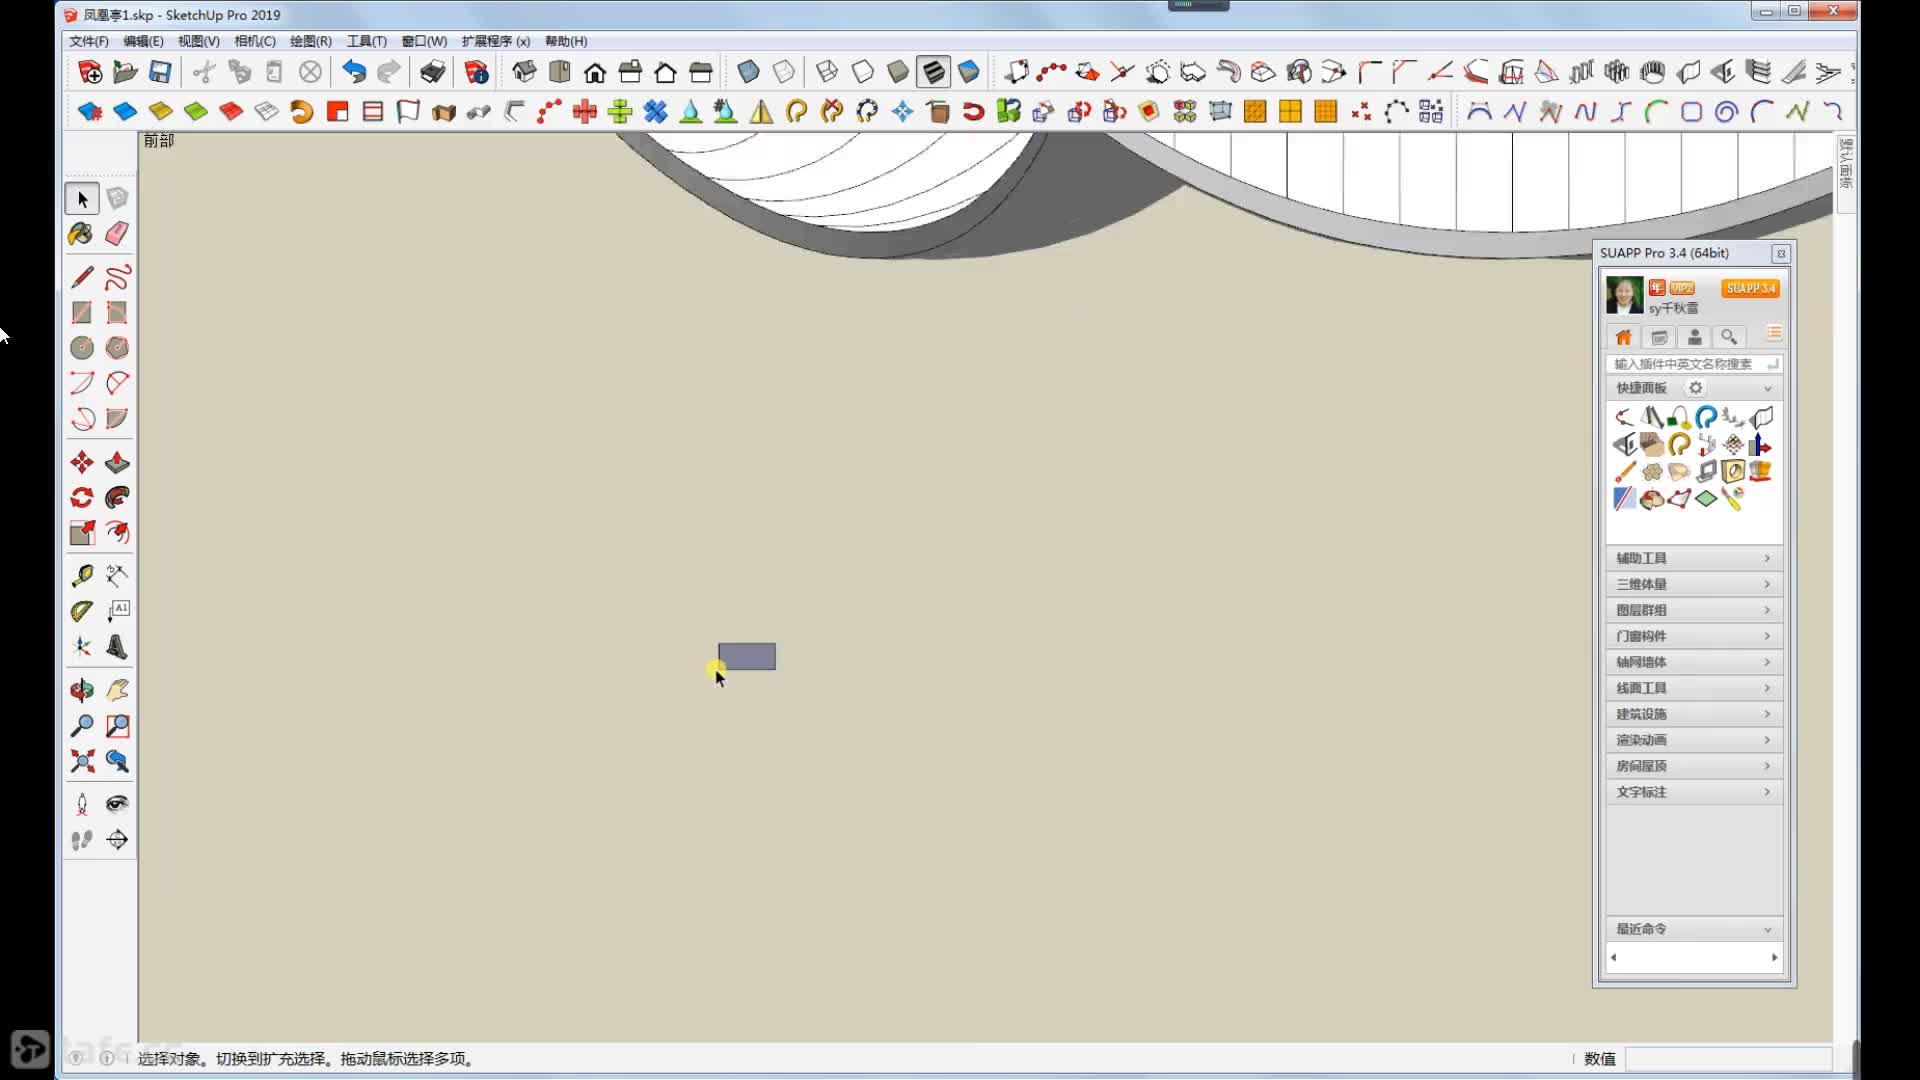
Task: Open the 视图(V) menu
Action: (x=198, y=41)
